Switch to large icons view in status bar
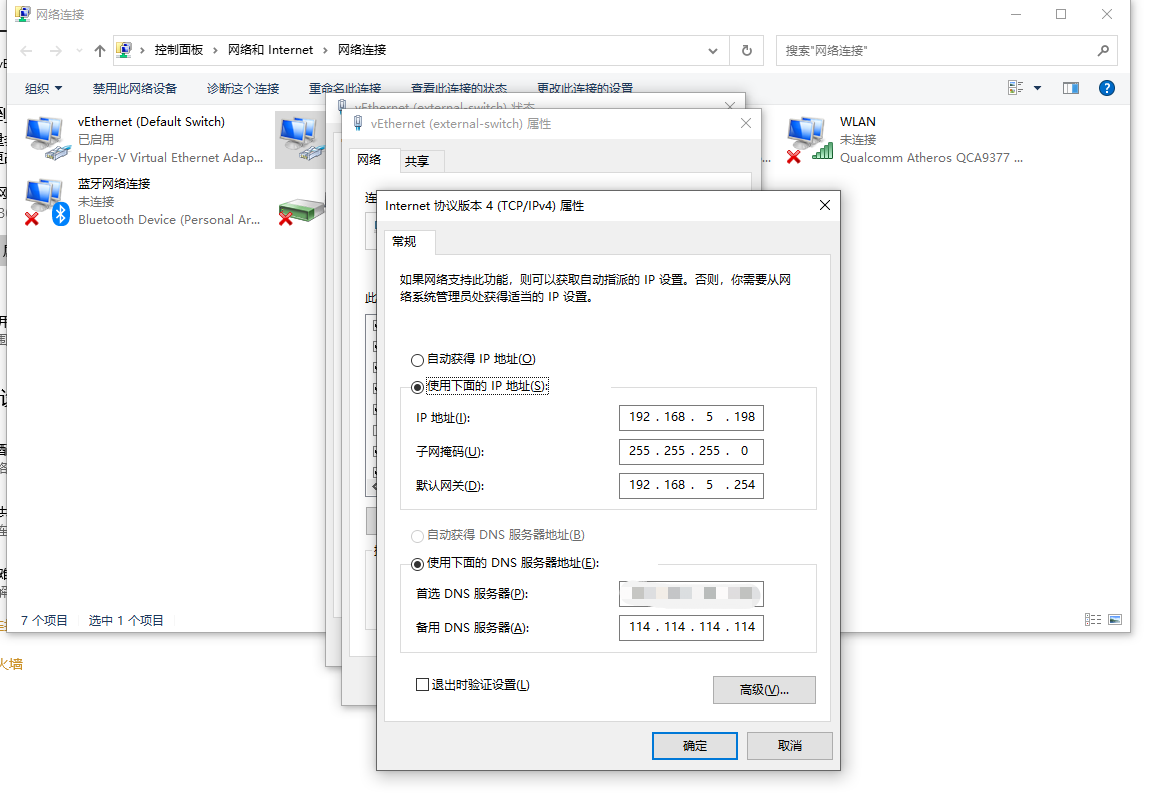Screen dimensions: 1176x800 point(1115,620)
